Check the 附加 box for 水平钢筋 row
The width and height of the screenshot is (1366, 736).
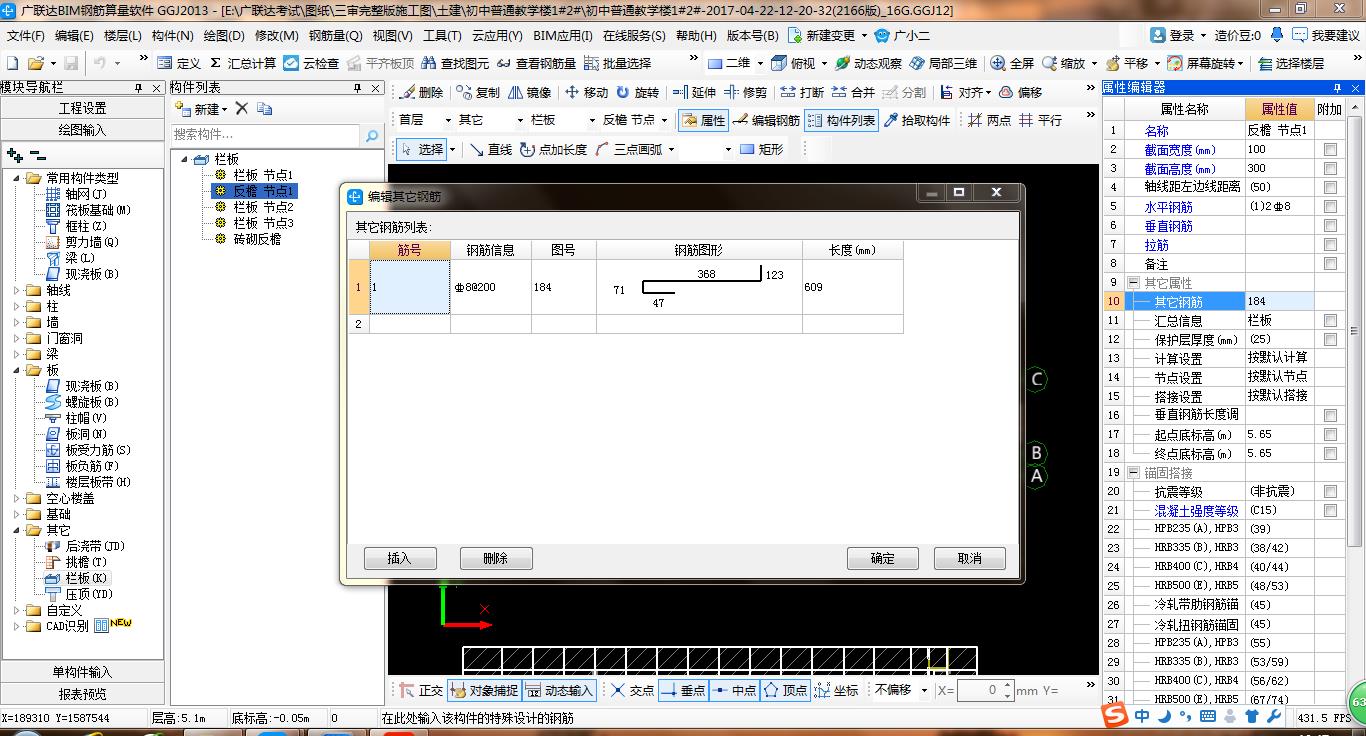coord(1330,207)
